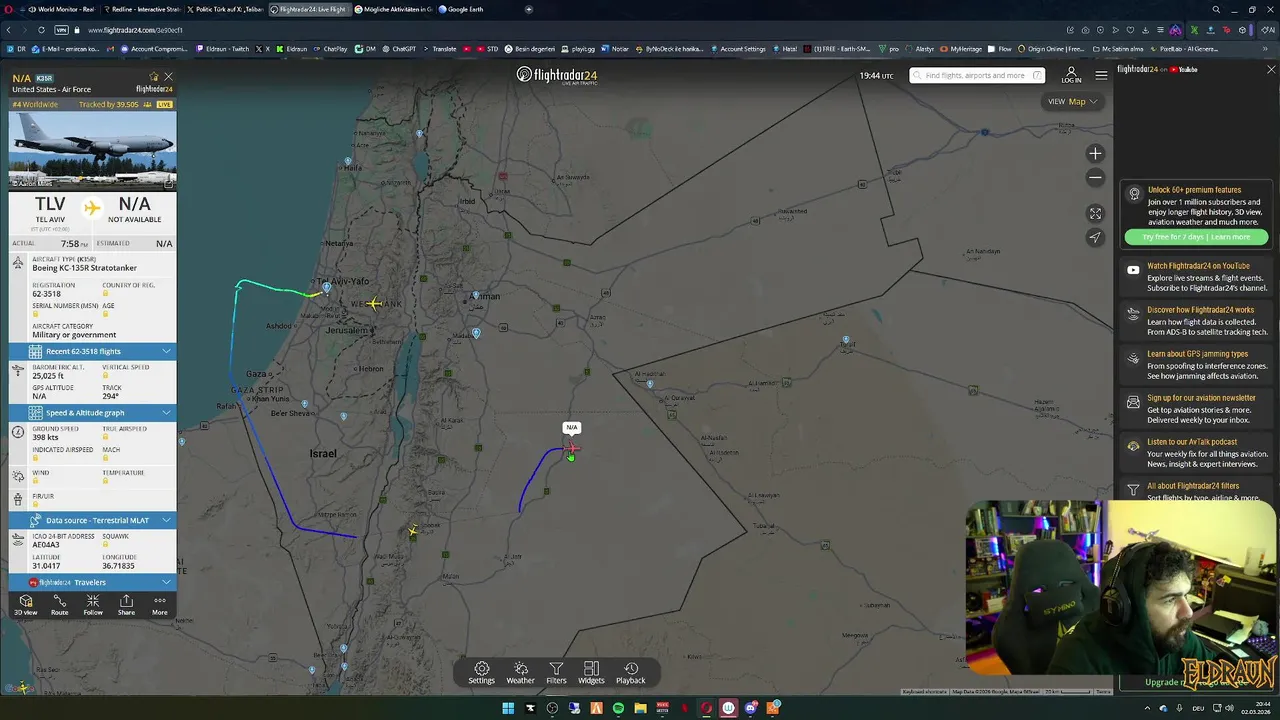Viewport: 1280px width, 720px height.
Task: Click the TLV Tel Aviv origin code
Action: (x=50, y=205)
